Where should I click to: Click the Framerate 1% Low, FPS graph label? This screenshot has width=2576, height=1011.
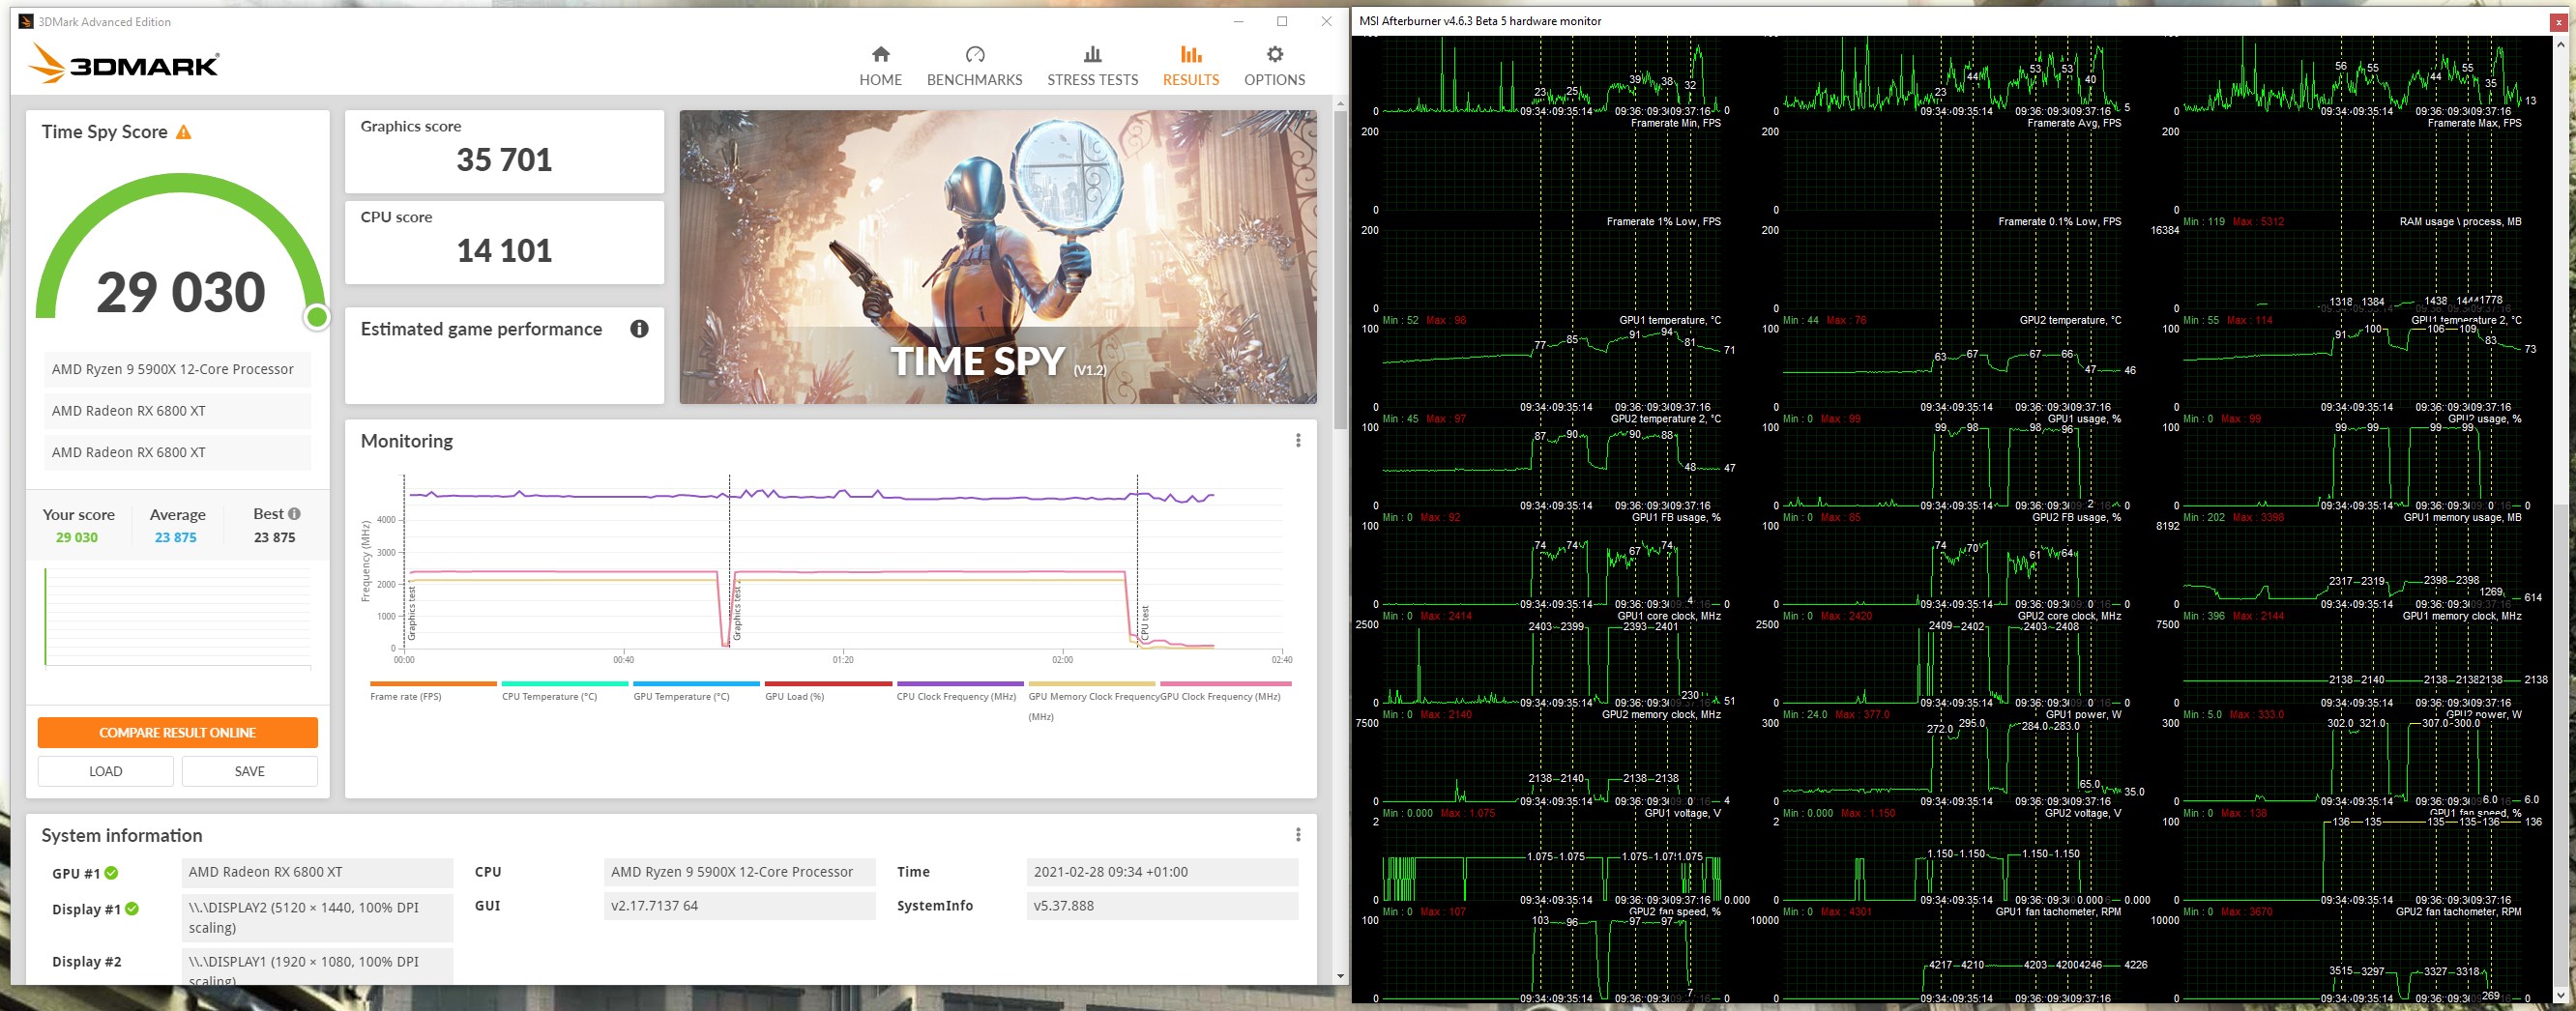click(x=1664, y=222)
